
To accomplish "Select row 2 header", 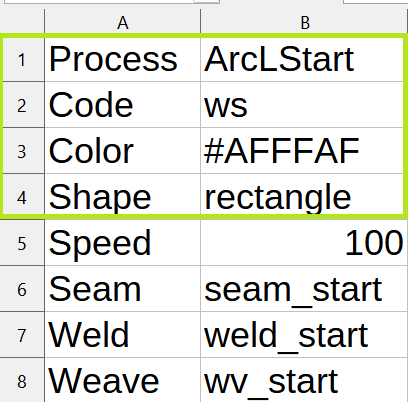I will point(22,105).
